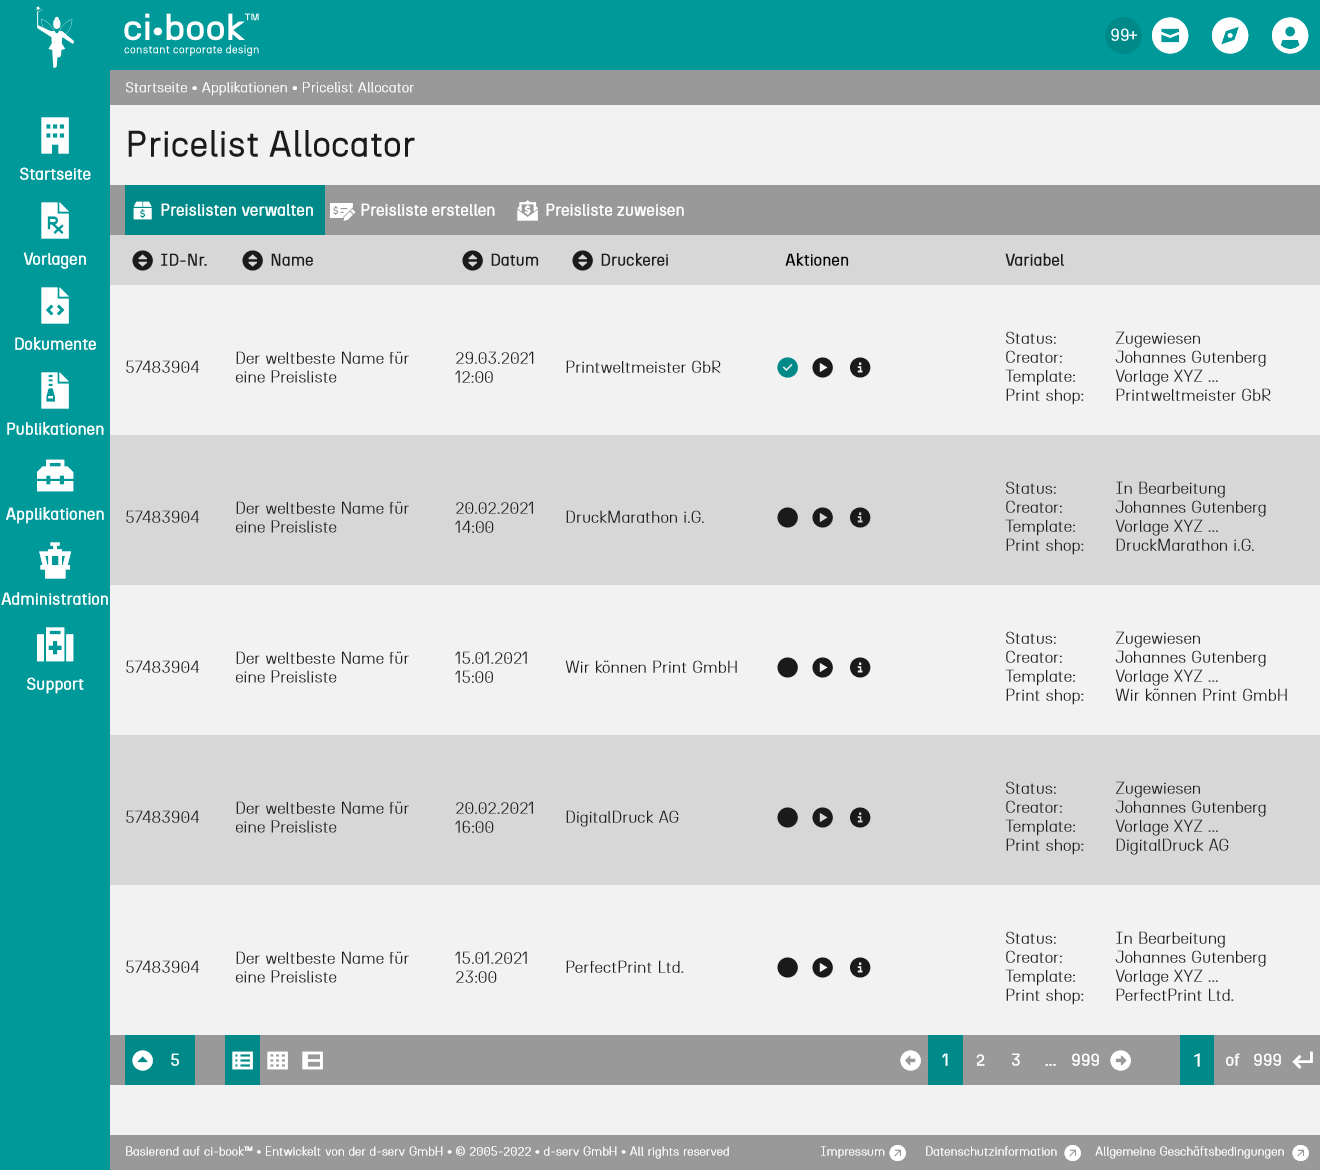
Task: Click info icon for PerfectPrint Ltd. row
Action: 860,967
